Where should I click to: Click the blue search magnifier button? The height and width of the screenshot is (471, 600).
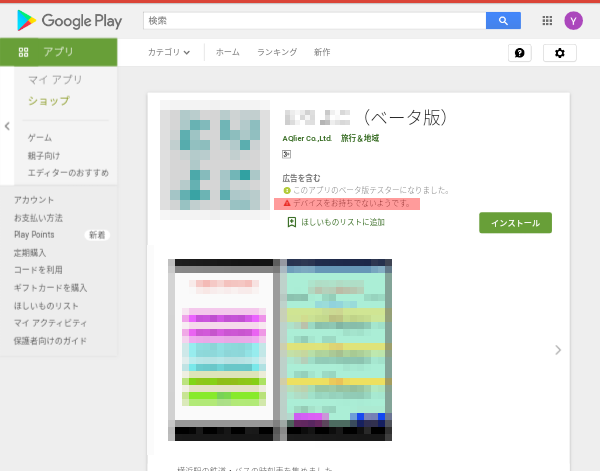pos(503,20)
